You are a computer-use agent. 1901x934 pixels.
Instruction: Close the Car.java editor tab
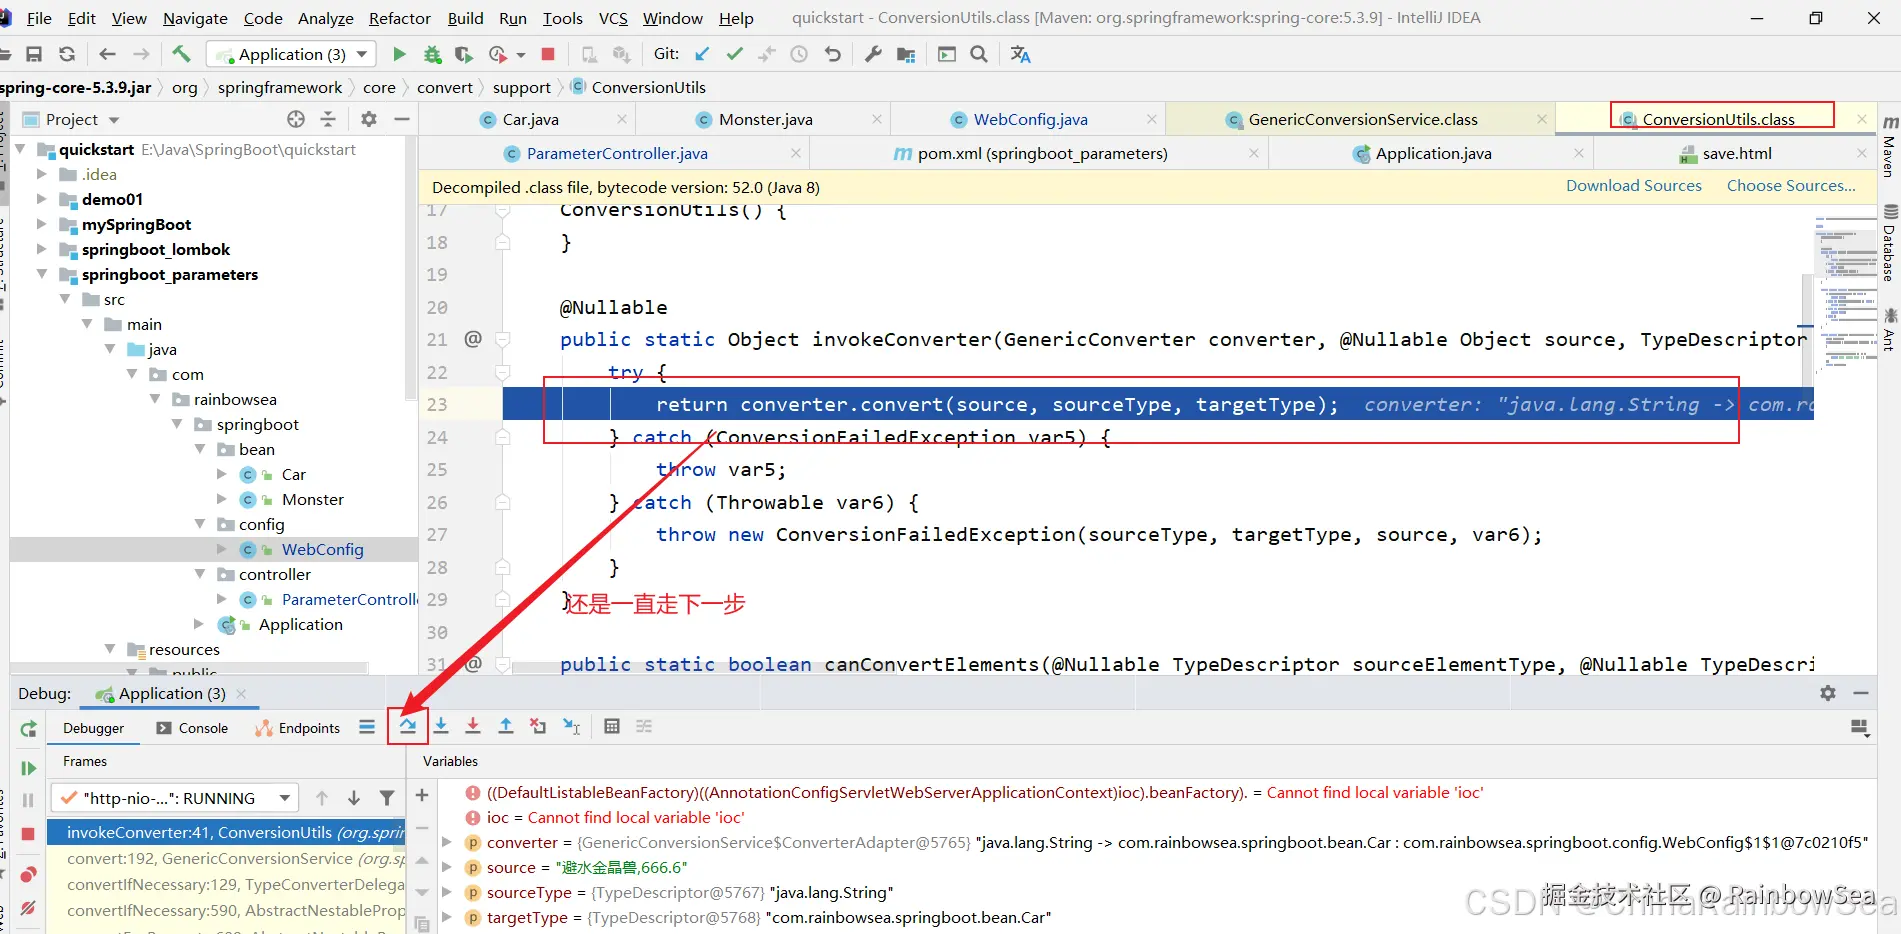coord(621,119)
